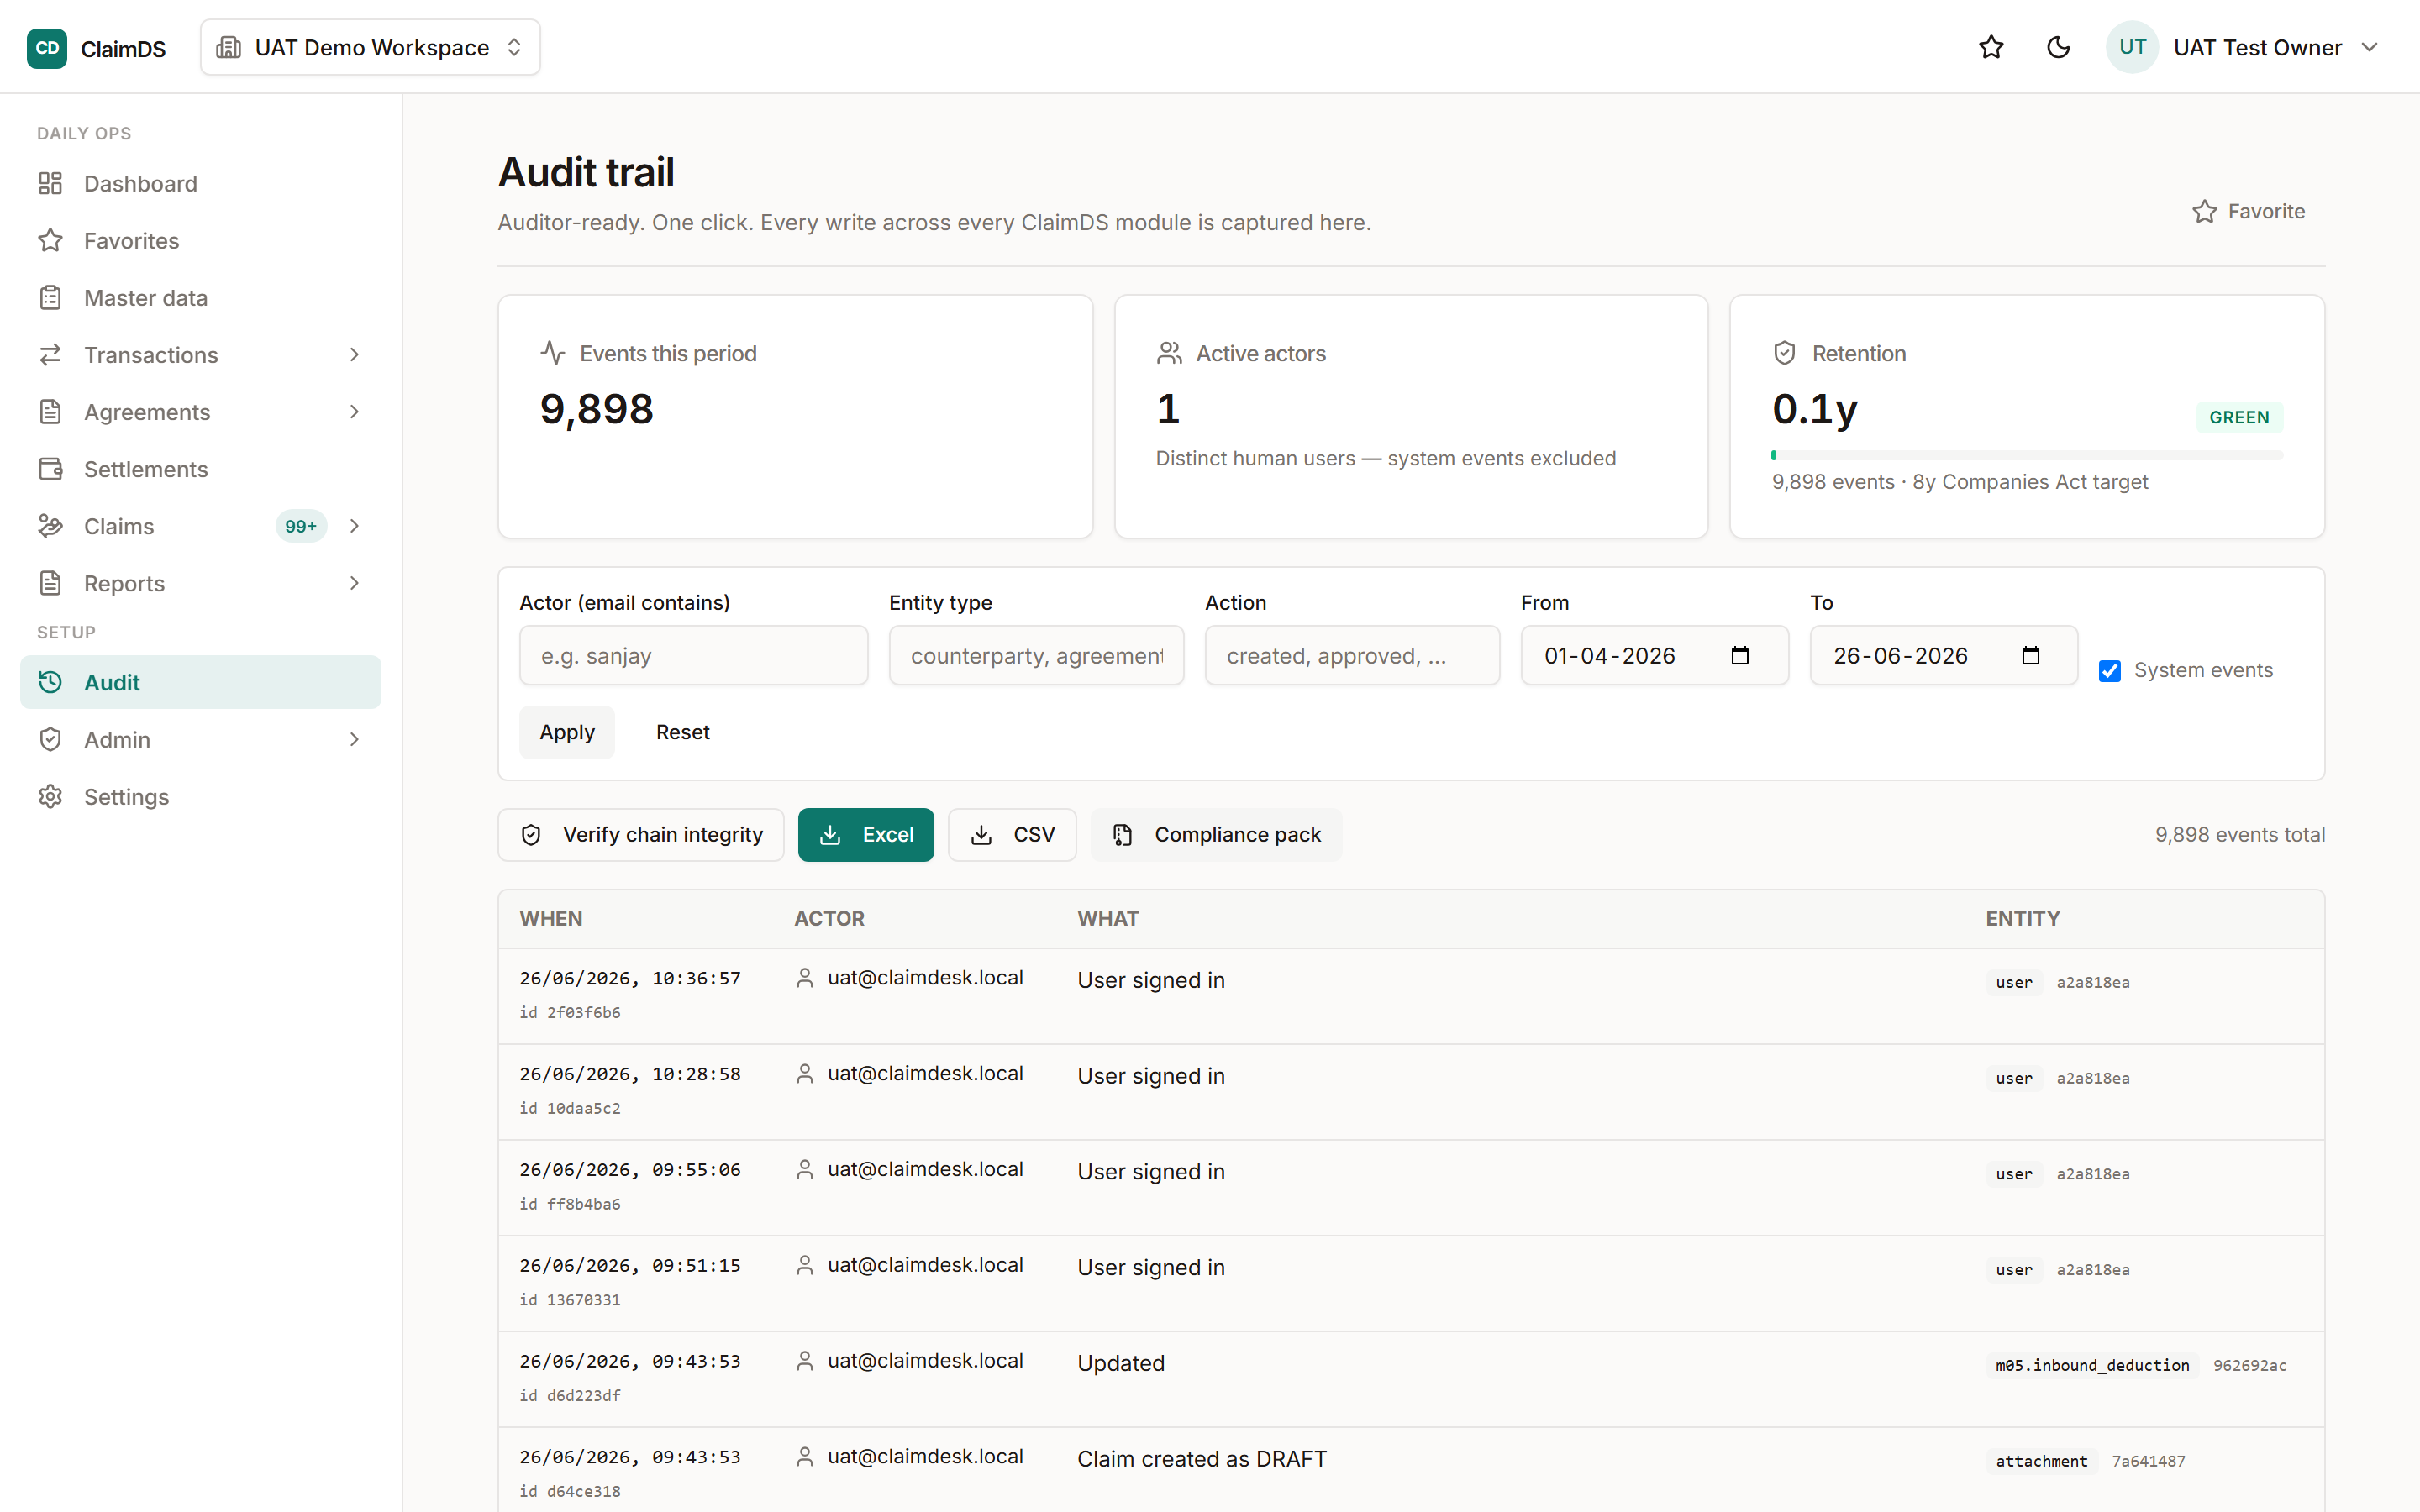Viewport: 2420px width, 1512px height.
Task: Open the UAT Demo Workspace switcher
Action: click(370, 47)
